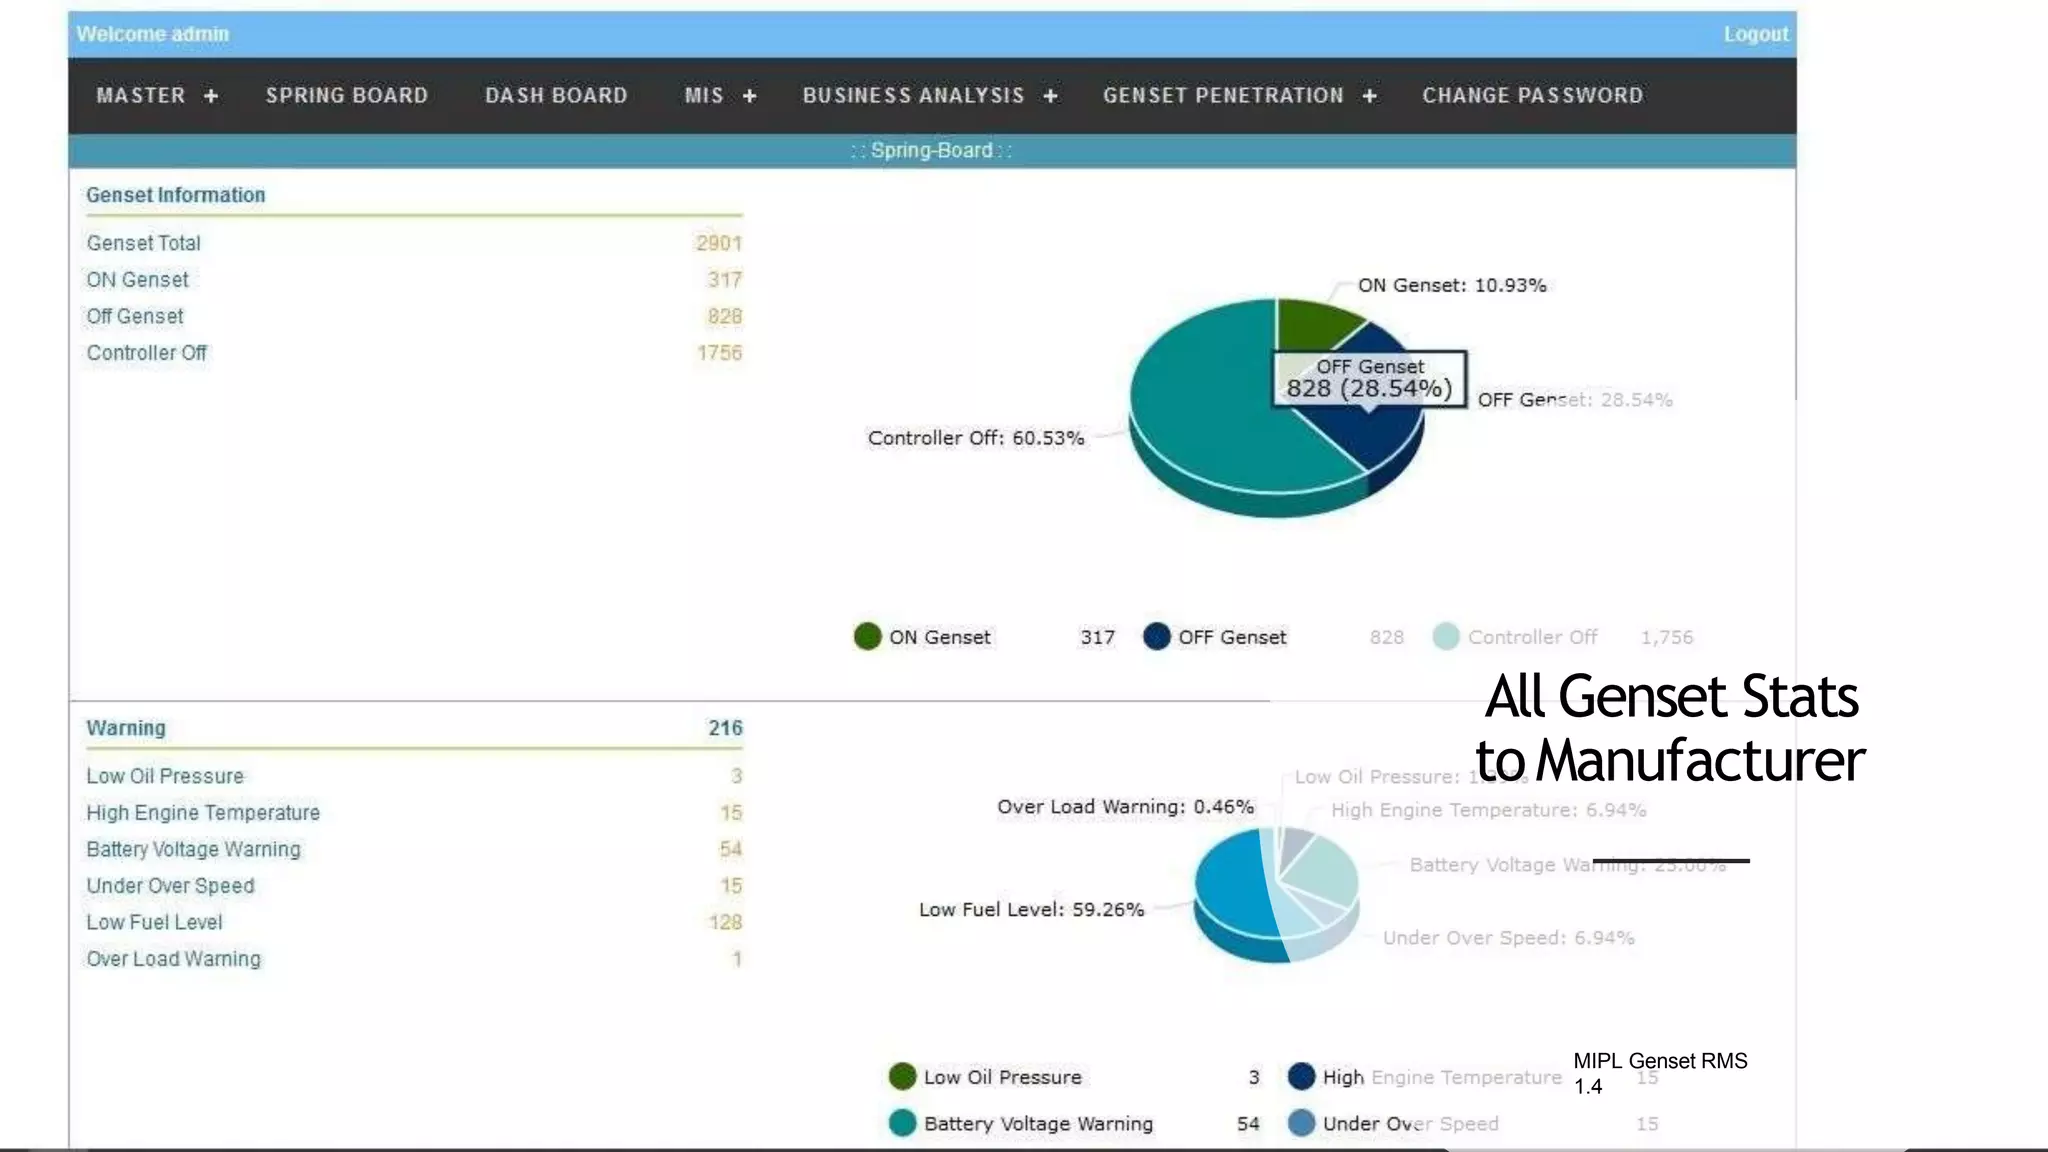The image size is (2048, 1152).
Task: Toggle OFF Genset navy legend dot
Action: [1156, 637]
